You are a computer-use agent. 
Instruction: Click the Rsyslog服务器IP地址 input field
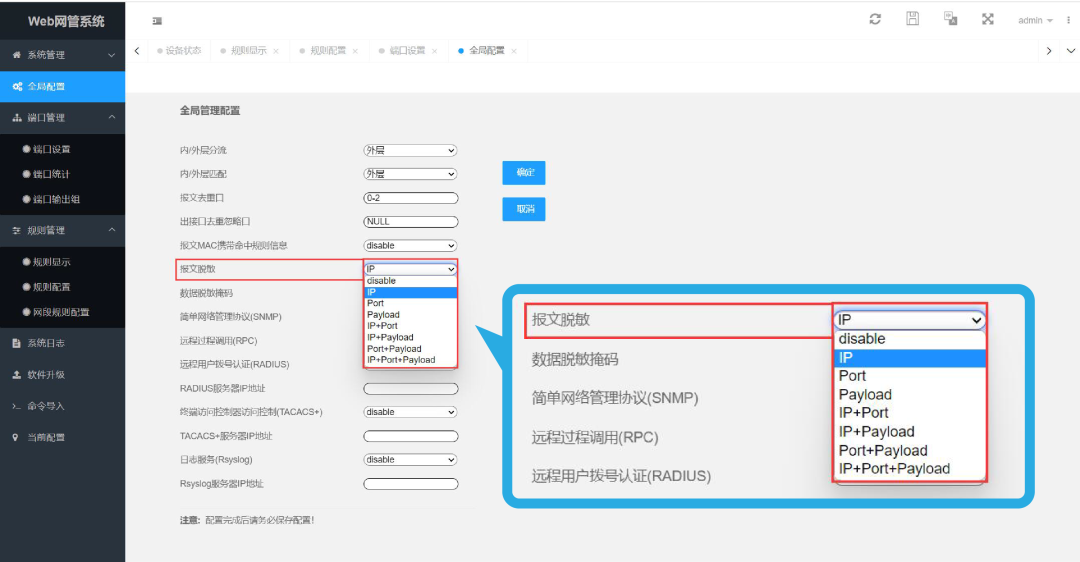click(411, 483)
